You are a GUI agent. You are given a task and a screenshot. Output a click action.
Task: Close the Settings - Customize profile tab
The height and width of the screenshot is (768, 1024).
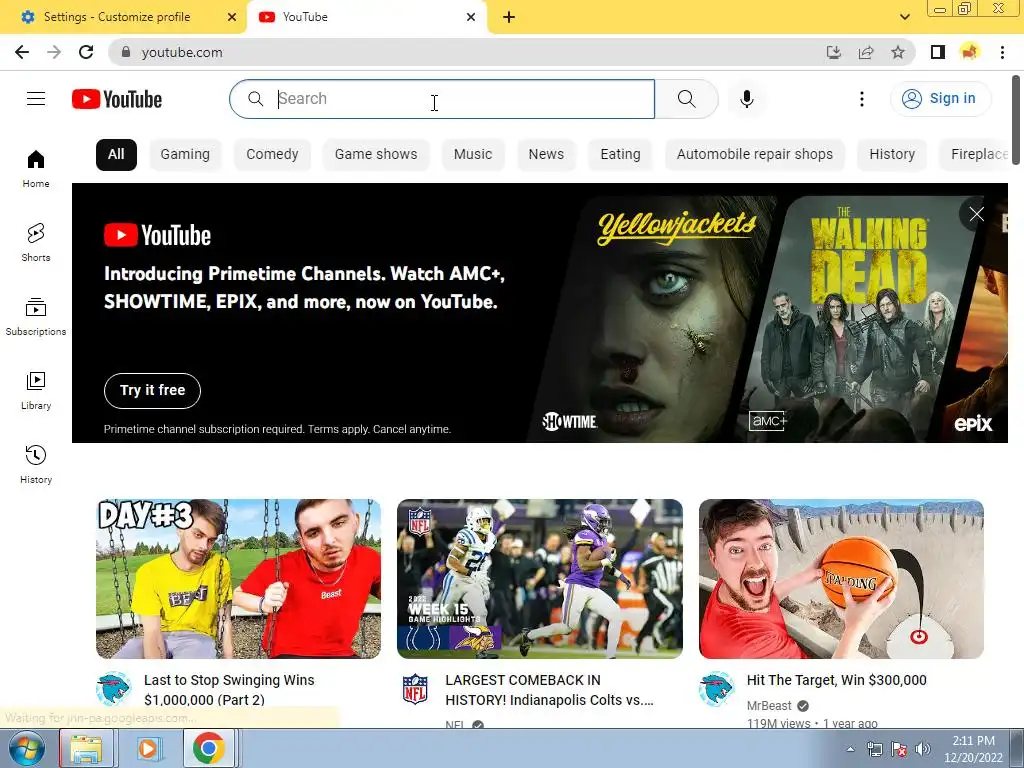[x=232, y=17]
